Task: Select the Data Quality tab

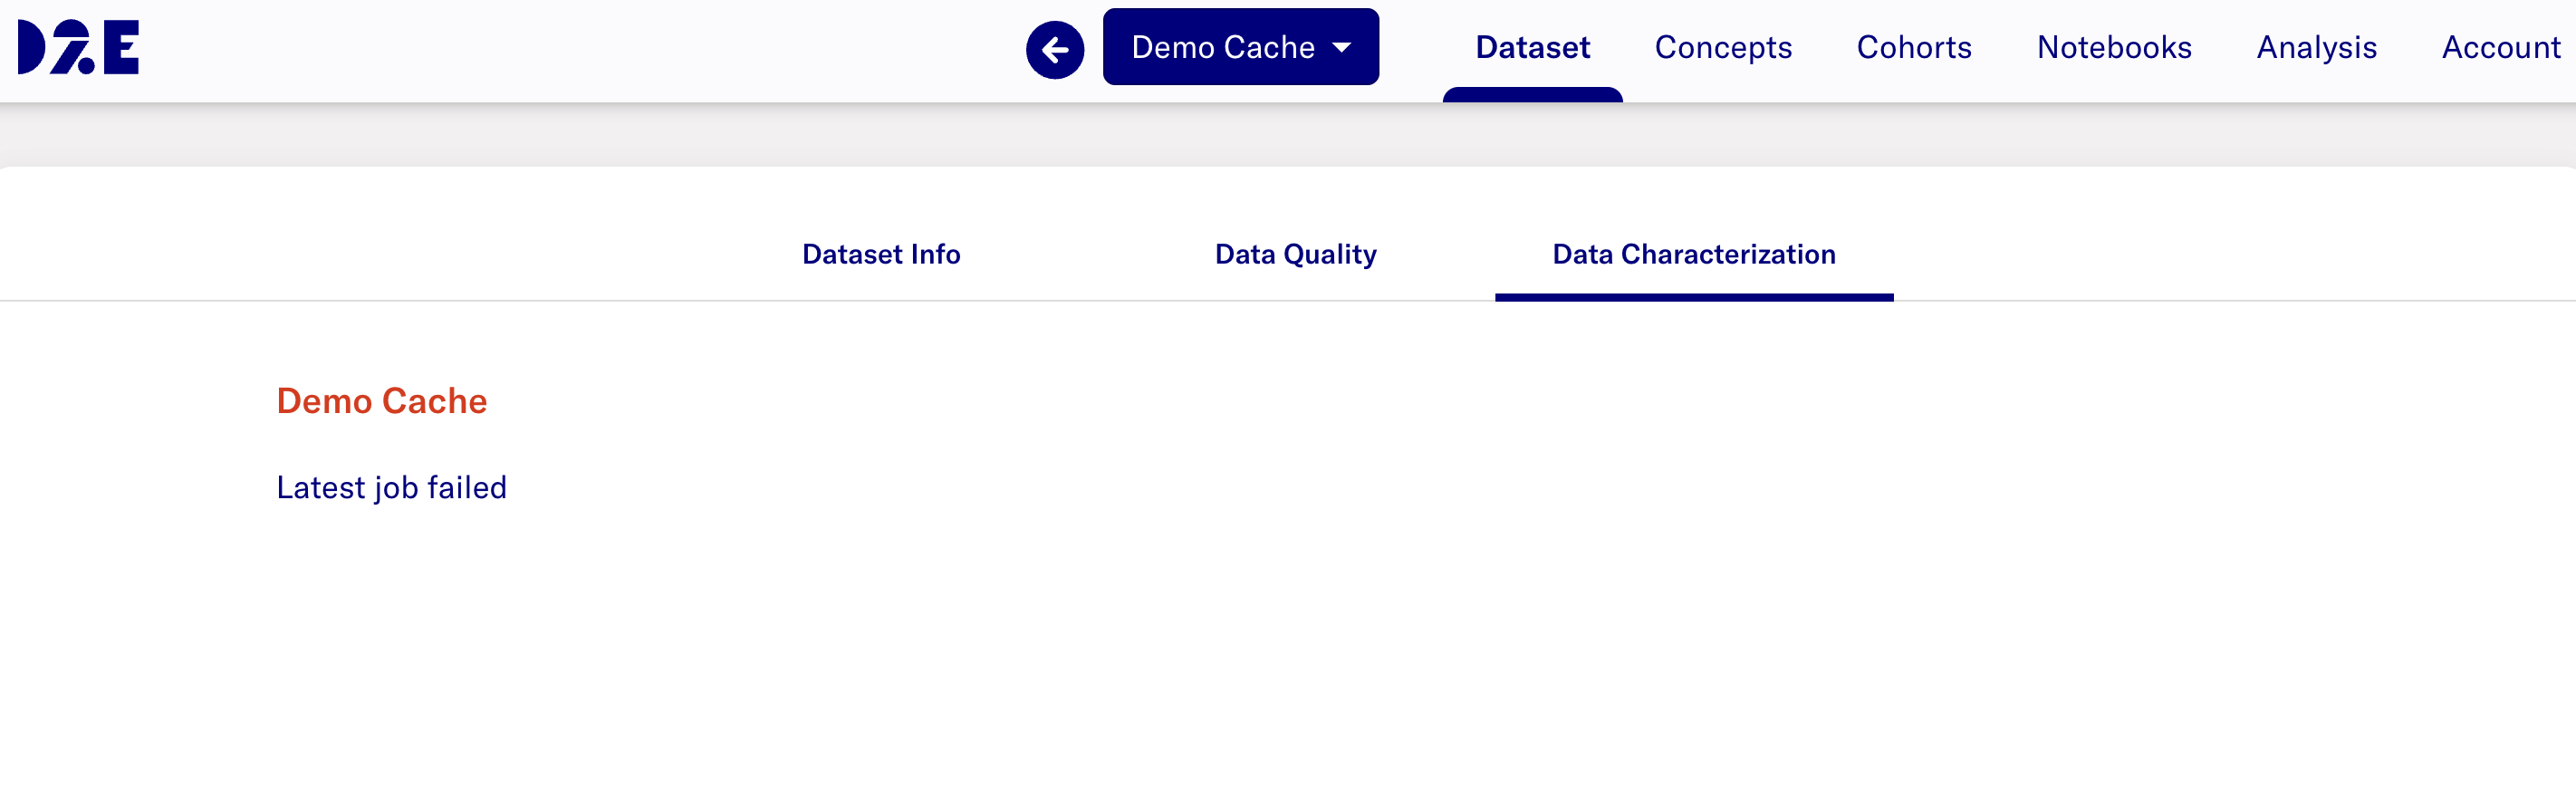Action: point(1295,254)
